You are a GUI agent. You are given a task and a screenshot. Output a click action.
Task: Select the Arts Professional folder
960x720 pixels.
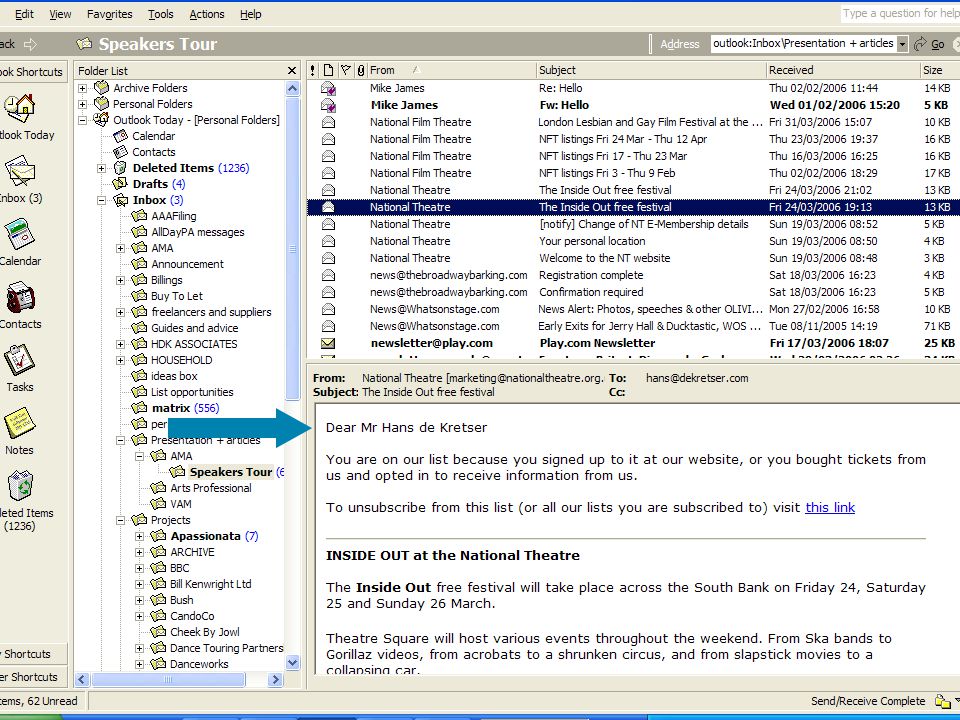[x=211, y=488]
